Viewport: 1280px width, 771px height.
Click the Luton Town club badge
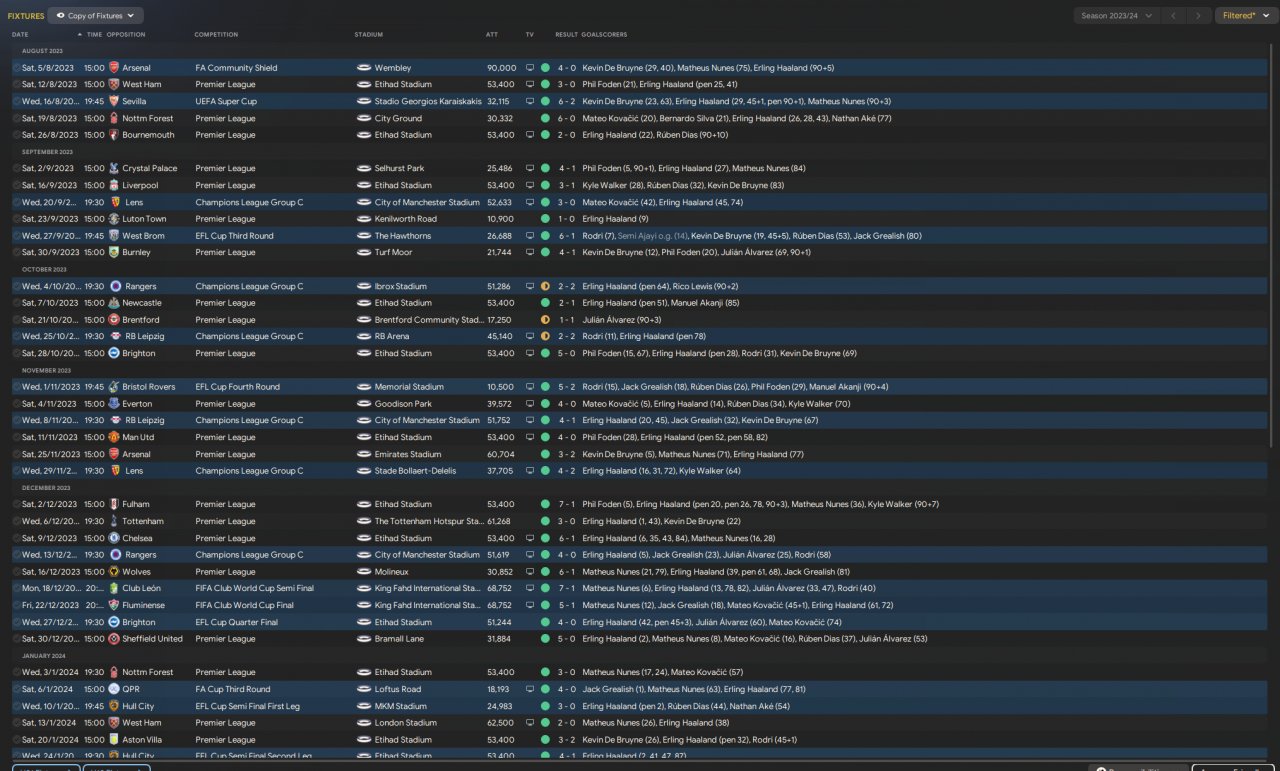coord(114,219)
